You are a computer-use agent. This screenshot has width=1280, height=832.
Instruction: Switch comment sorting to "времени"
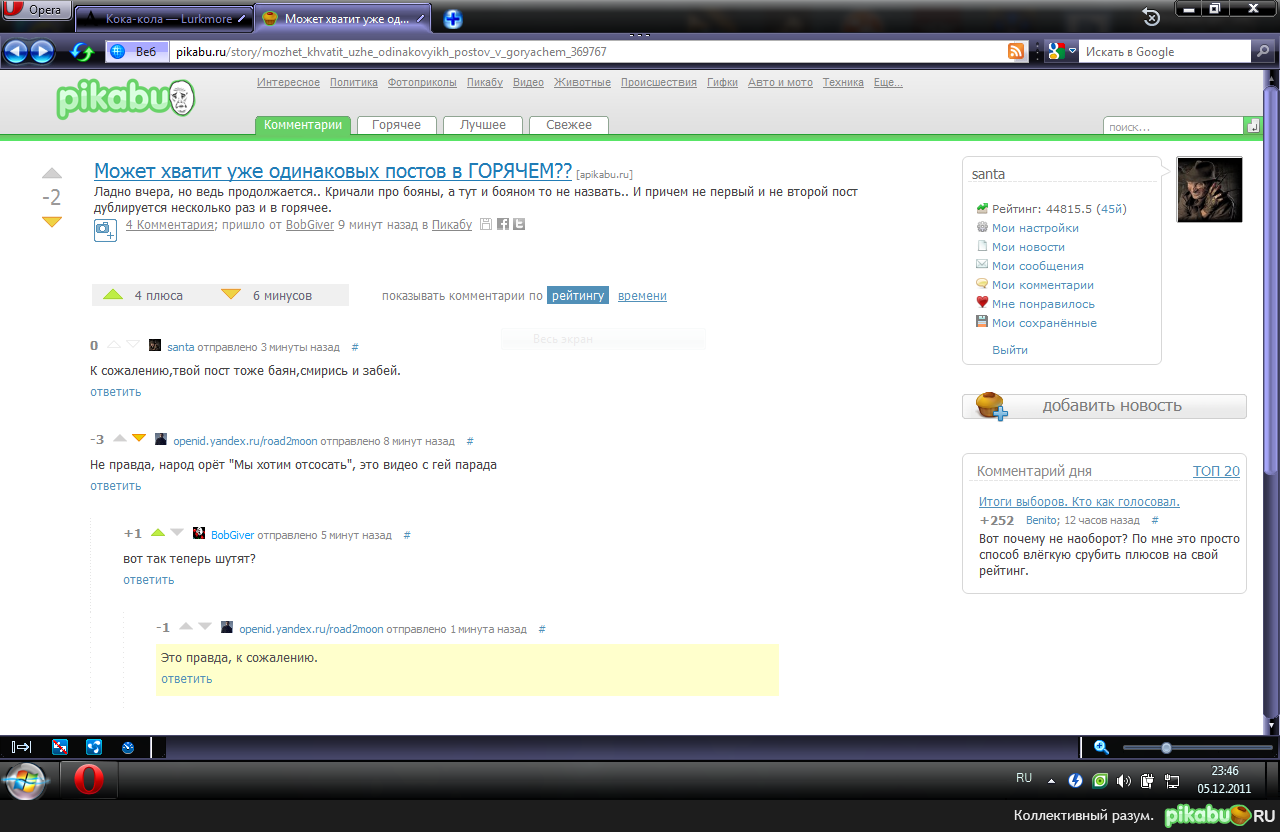[x=640, y=295]
